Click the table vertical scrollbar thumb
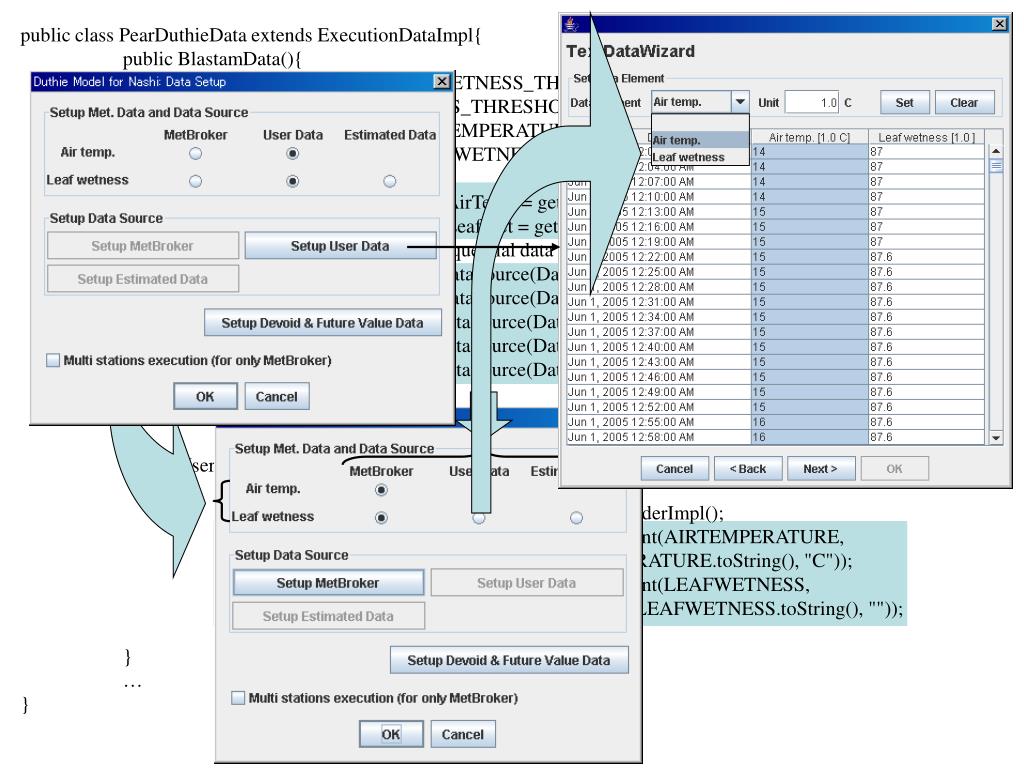 pyautogui.click(x=995, y=166)
